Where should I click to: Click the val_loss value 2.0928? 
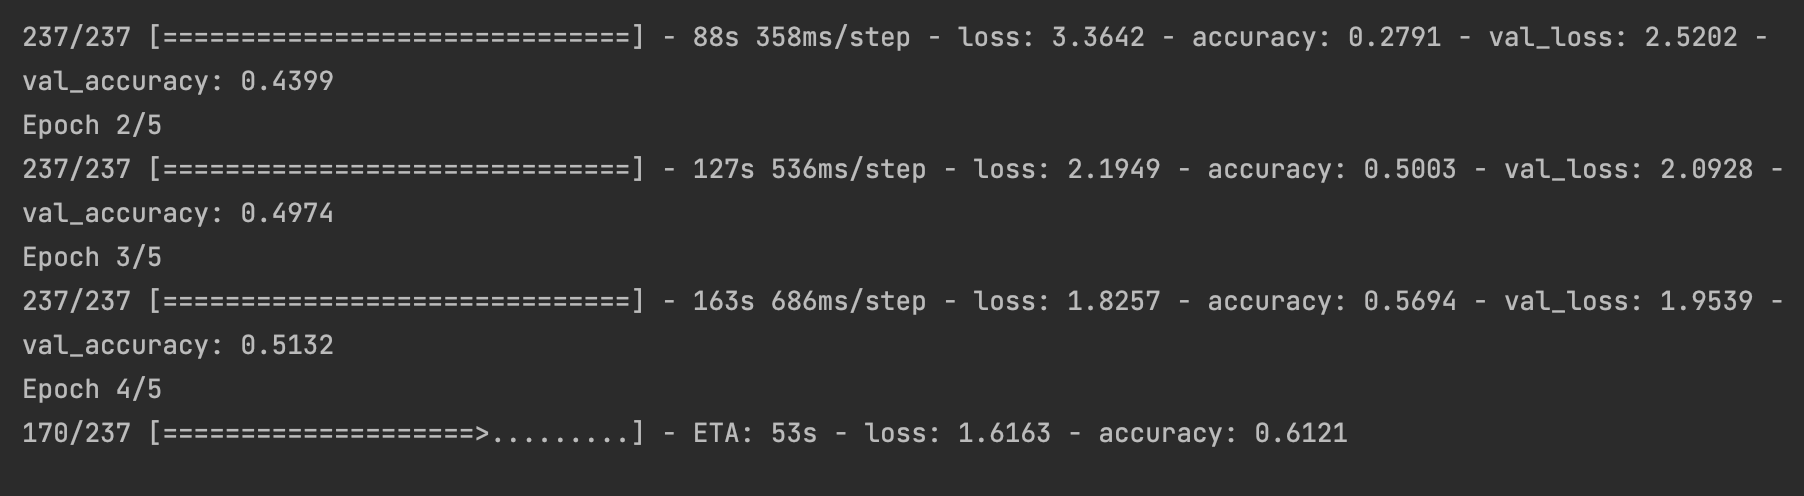pos(1706,169)
